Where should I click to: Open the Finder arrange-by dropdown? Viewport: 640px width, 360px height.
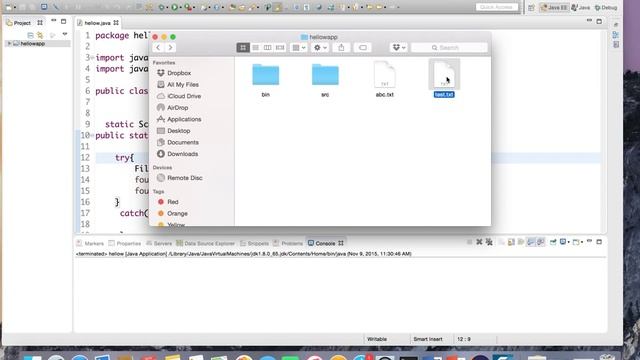point(299,48)
